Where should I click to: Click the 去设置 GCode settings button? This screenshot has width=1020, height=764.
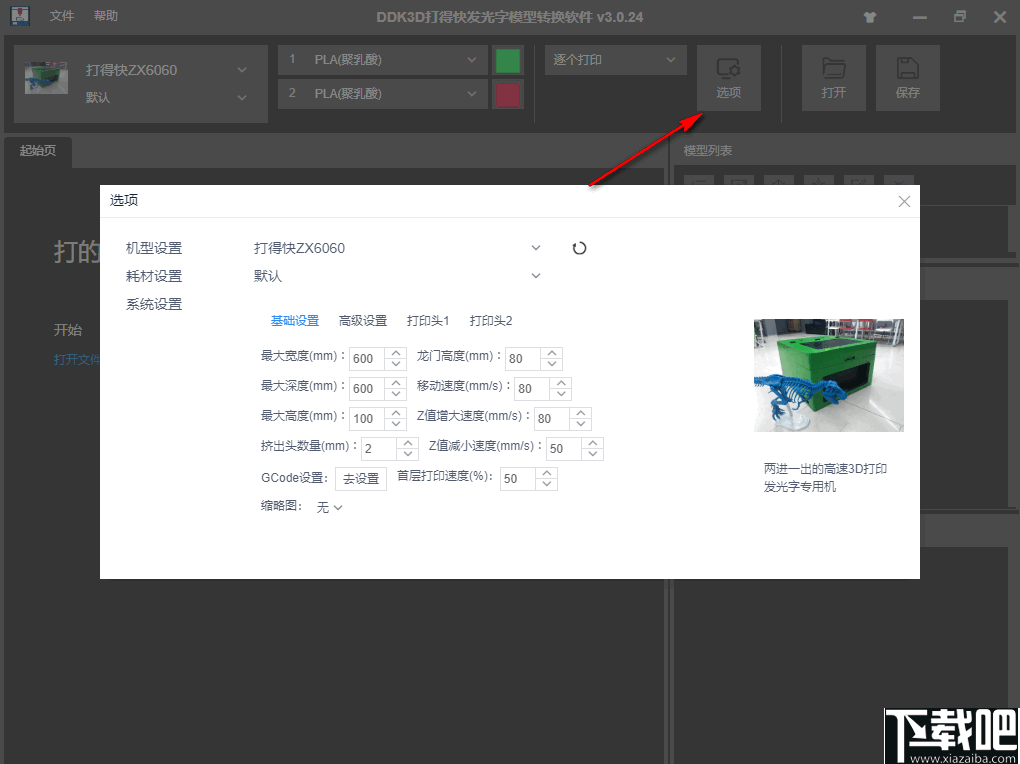[x=360, y=478]
